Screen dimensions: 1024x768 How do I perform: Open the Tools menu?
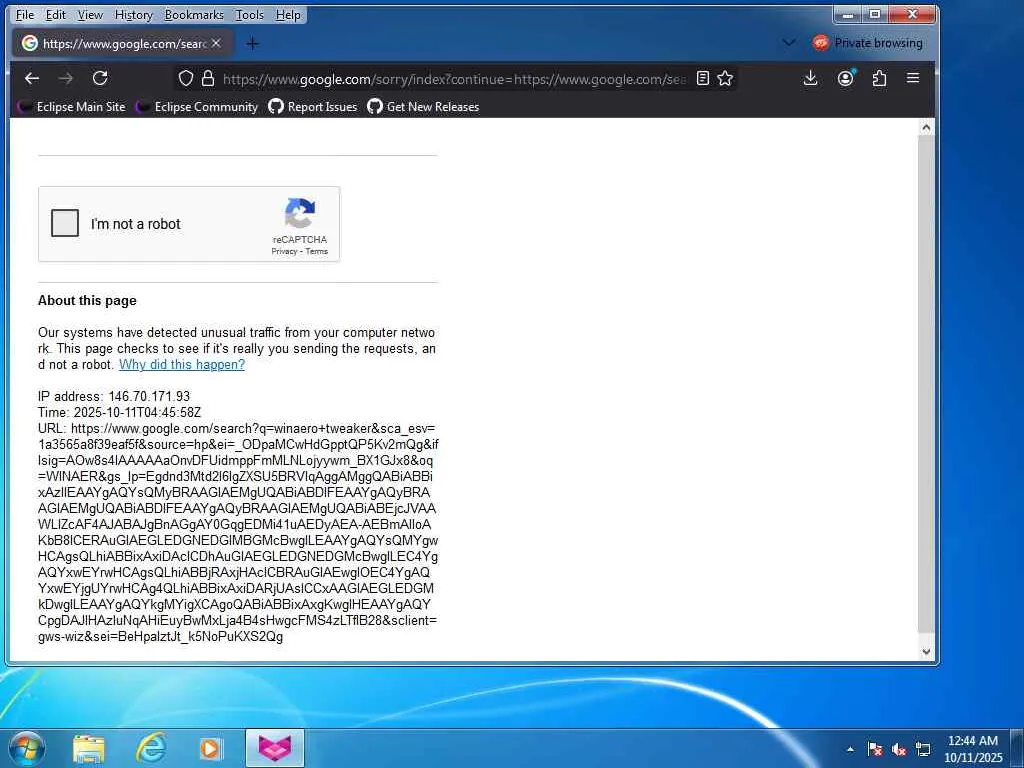tap(249, 14)
